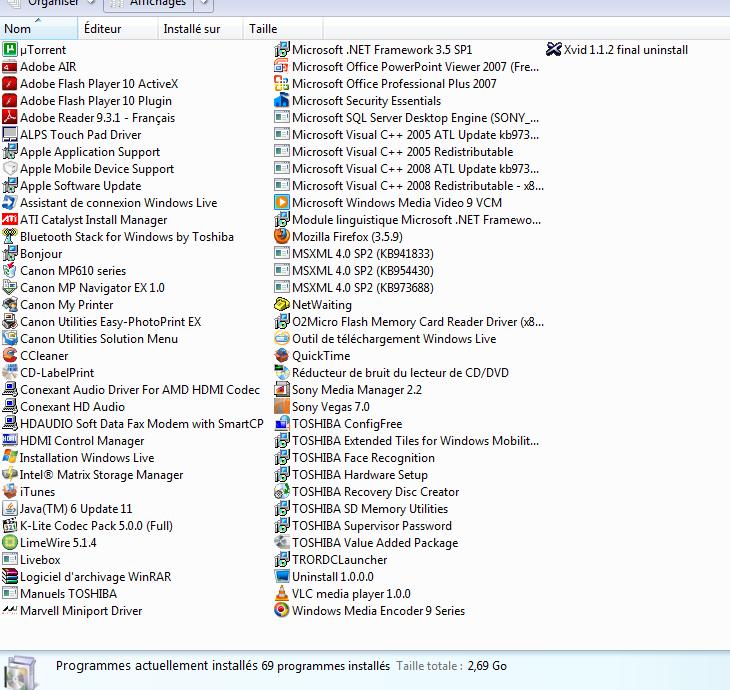
Task: Click the CCleaner icon
Action: pos(10,355)
